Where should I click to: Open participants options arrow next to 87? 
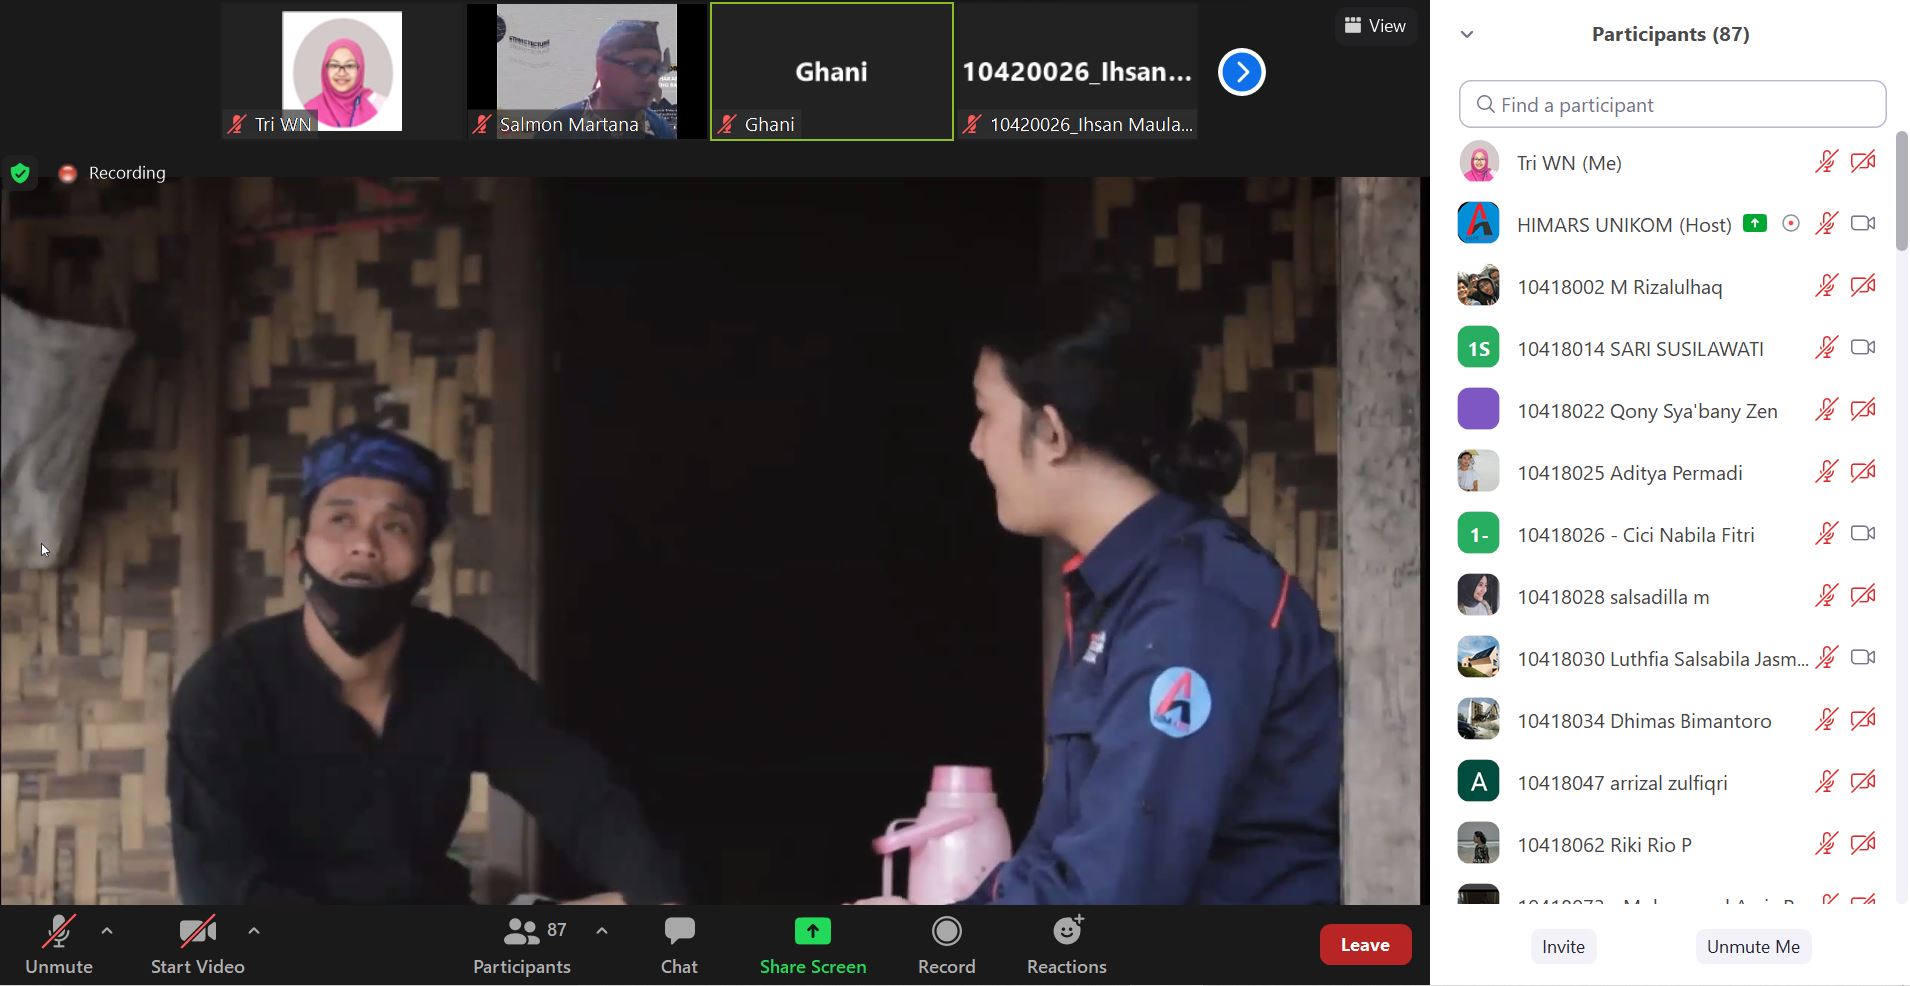[602, 931]
